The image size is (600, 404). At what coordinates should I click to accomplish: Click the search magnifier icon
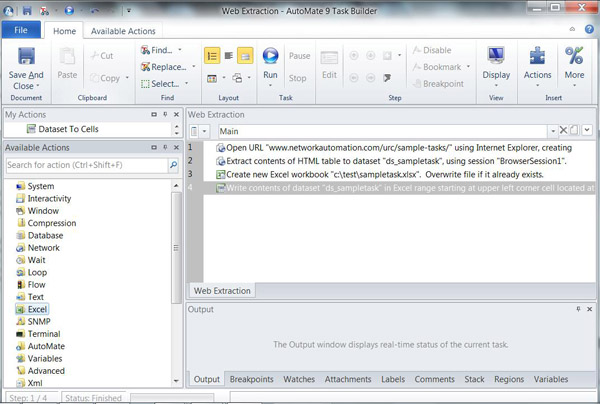pyautogui.click(x=173, y=165)
